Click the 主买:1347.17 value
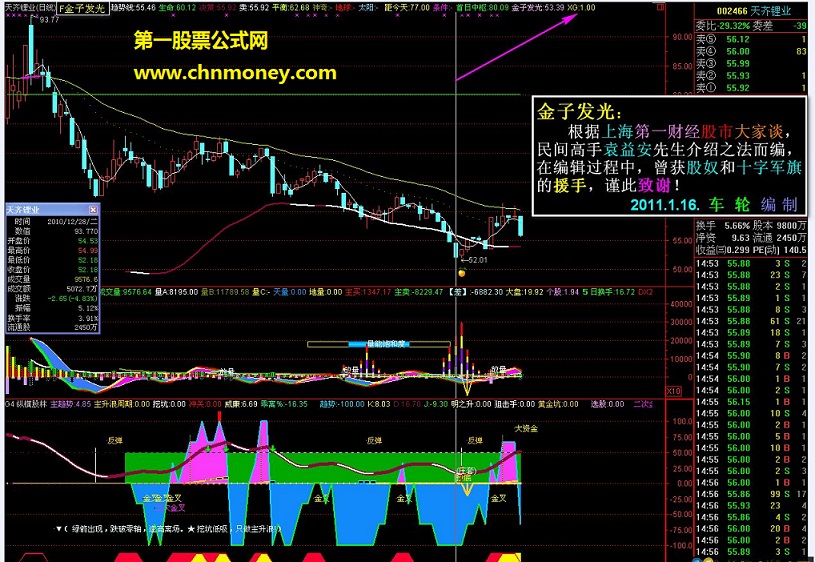815x562 pixels. tap(368, 292)
